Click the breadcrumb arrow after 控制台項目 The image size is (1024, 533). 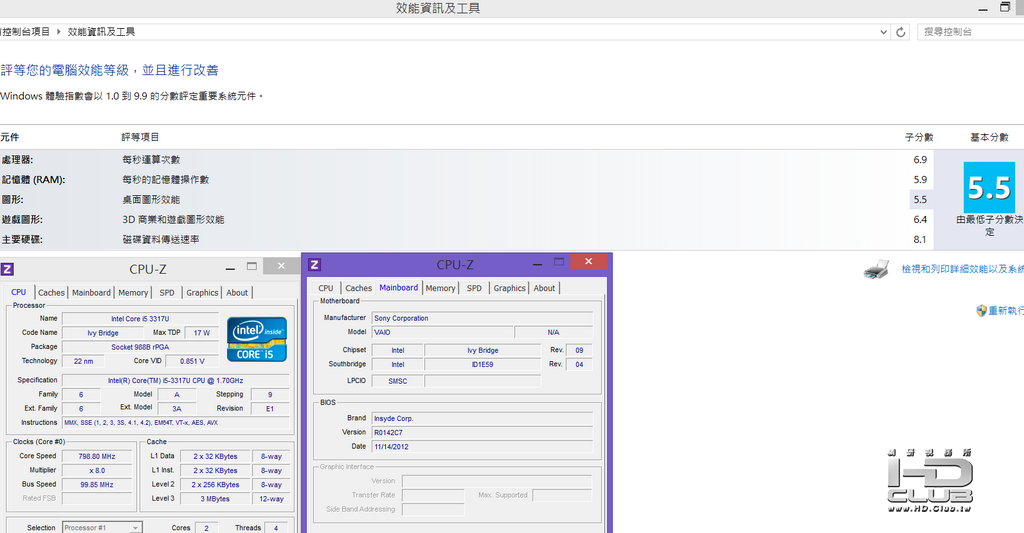[x=59, y=31]
